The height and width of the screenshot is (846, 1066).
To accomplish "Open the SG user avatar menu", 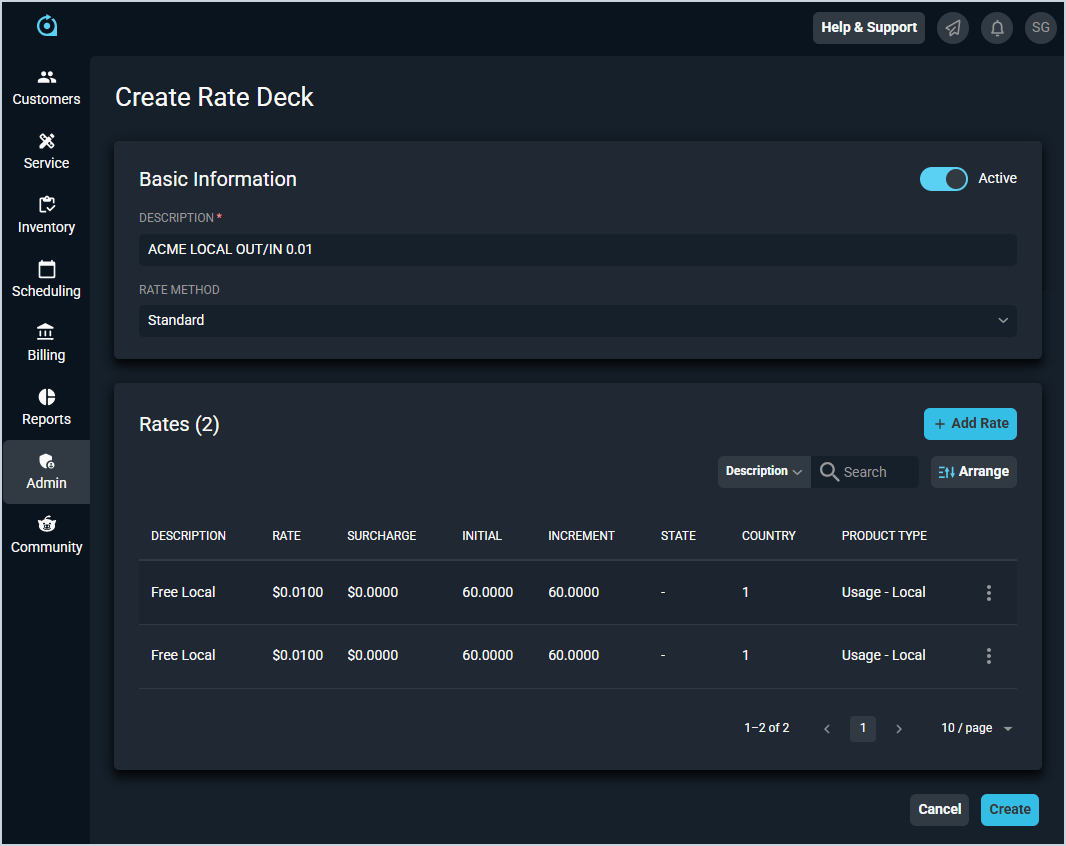I will (1041, 28).
